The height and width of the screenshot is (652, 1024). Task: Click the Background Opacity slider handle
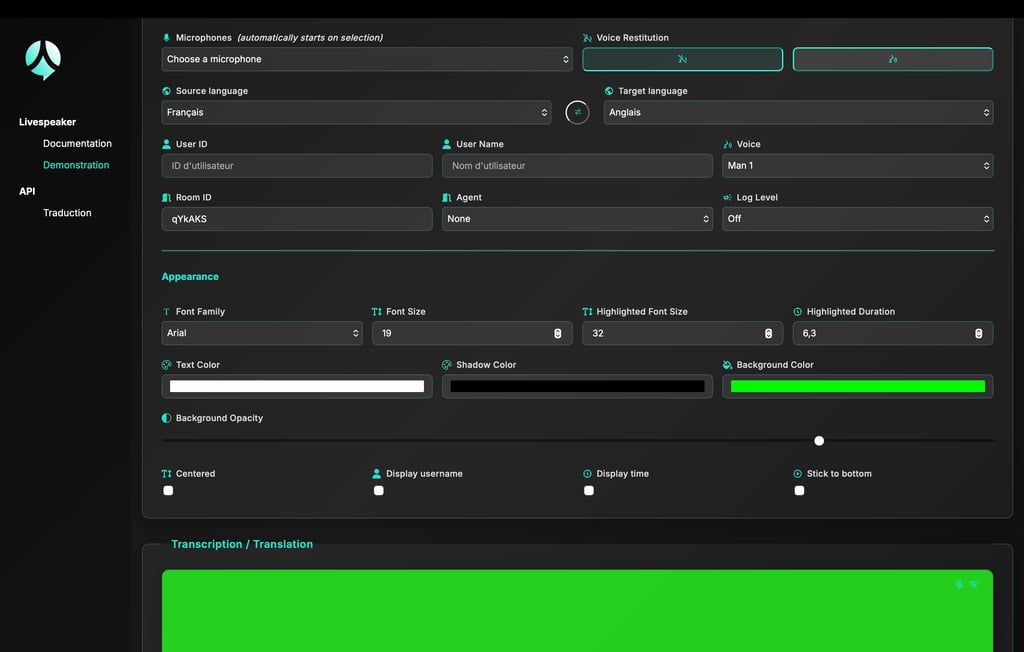tap(819, 441)
